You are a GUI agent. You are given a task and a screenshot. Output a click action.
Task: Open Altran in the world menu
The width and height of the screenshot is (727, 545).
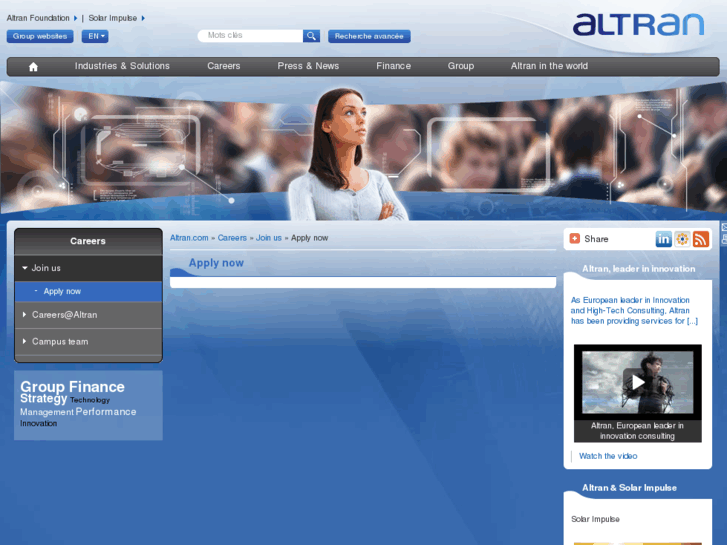549,66
